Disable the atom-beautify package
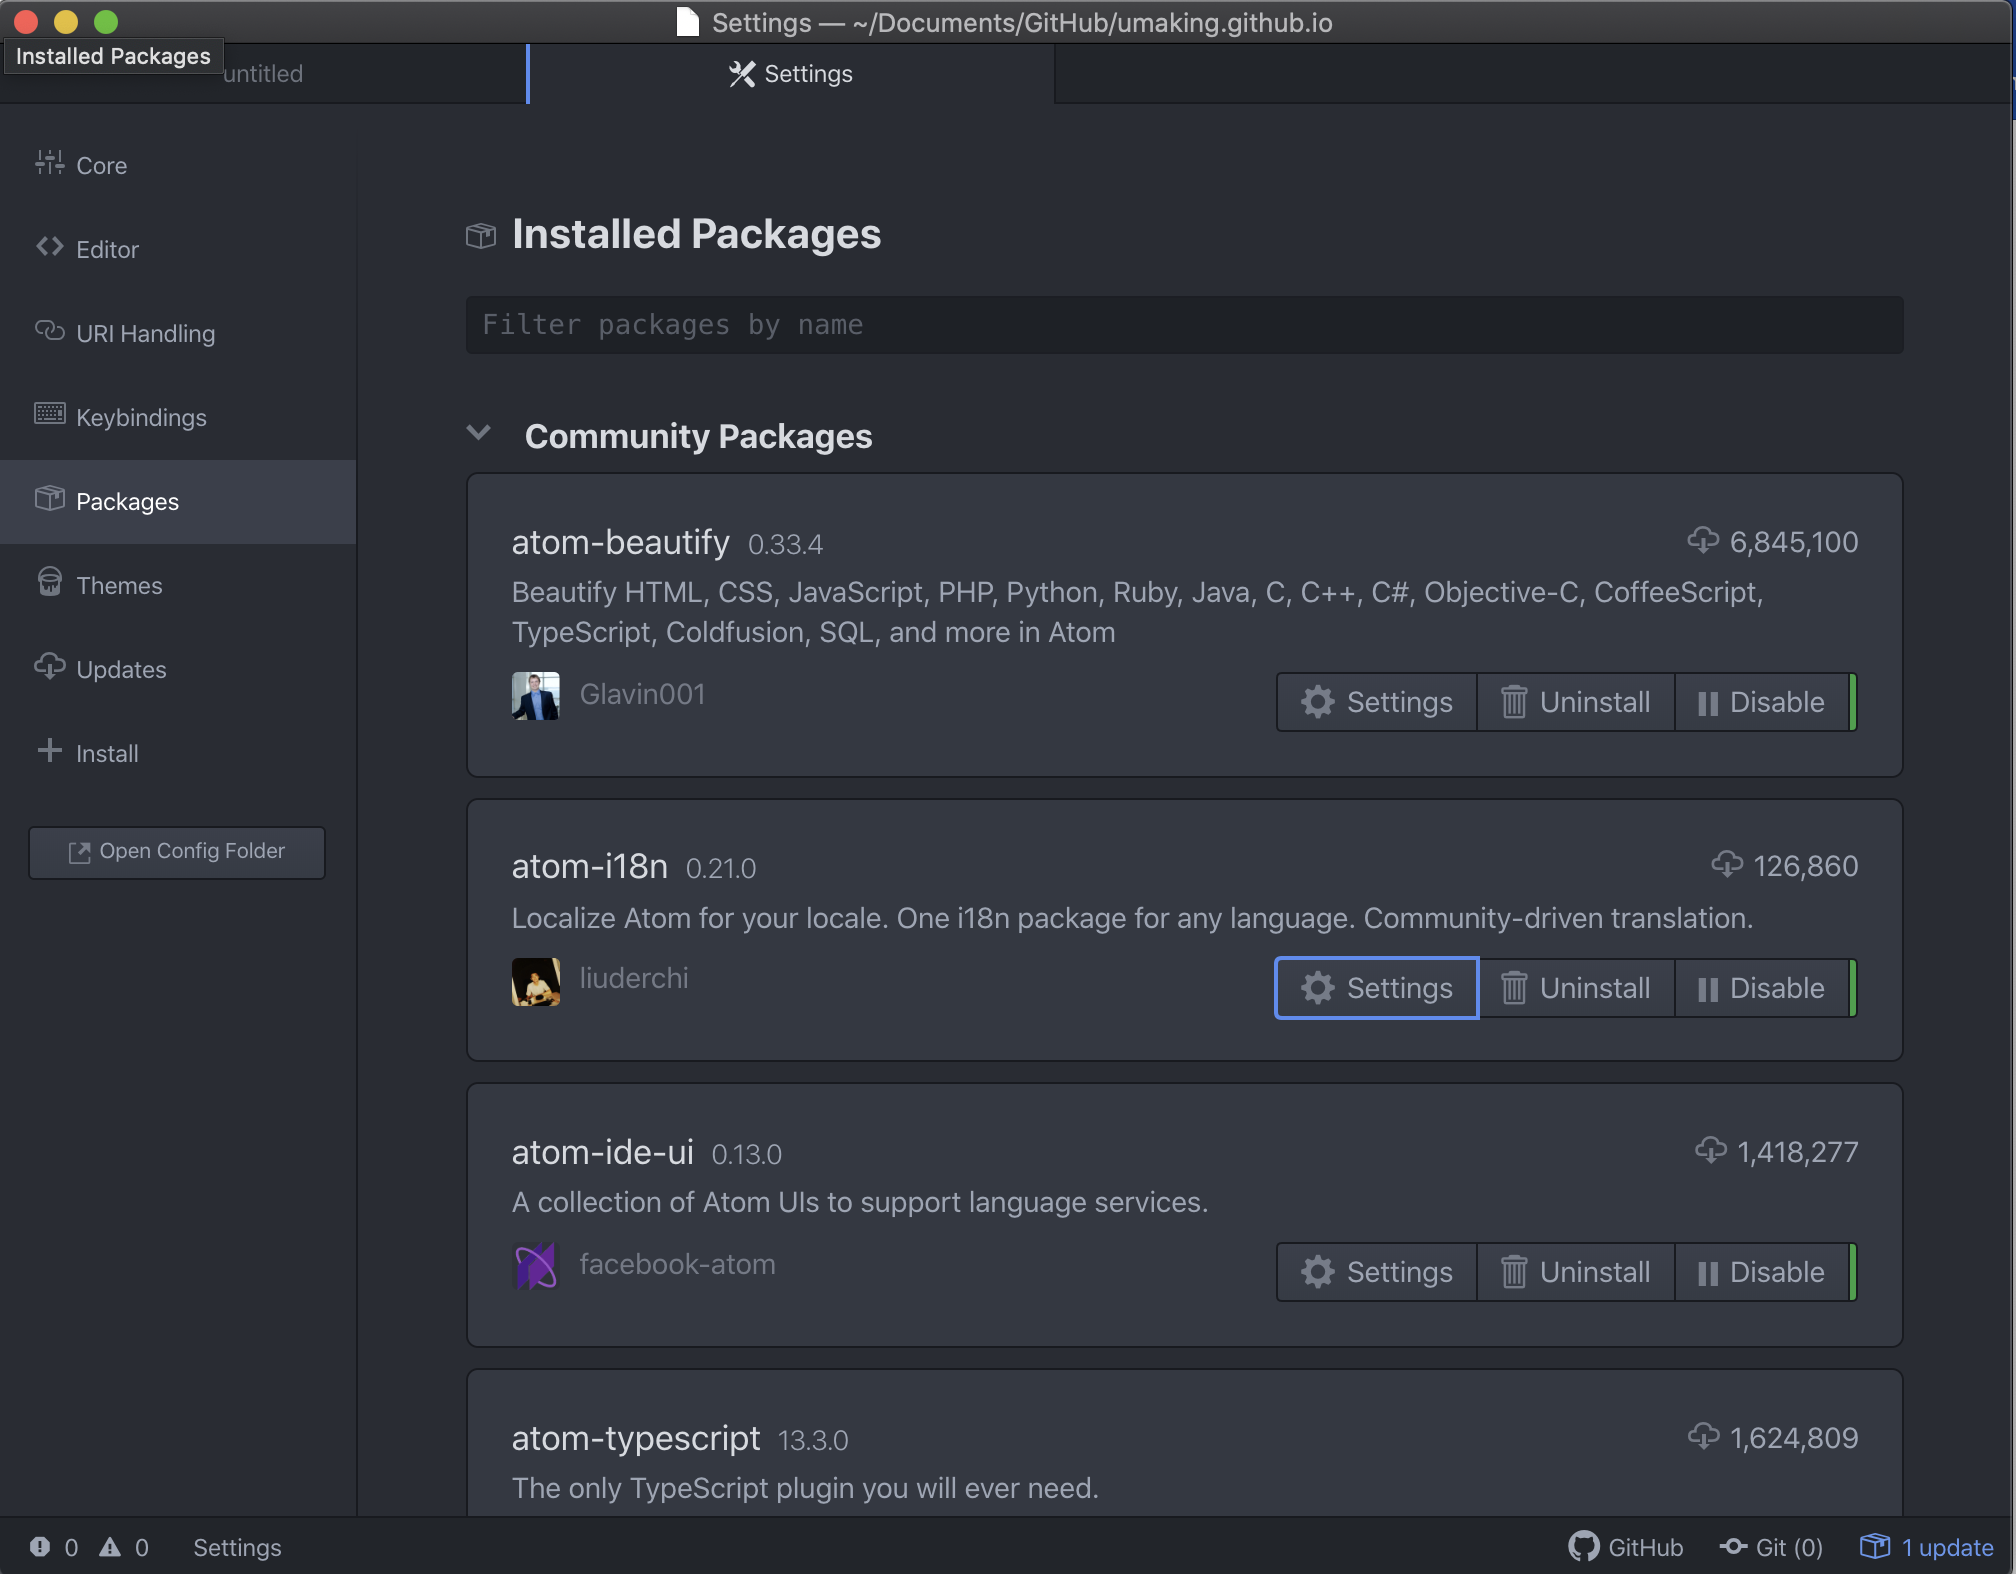 pyautogui.click(x=1762, y=702)
